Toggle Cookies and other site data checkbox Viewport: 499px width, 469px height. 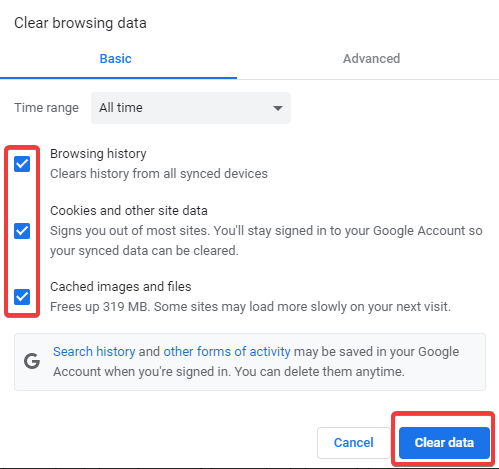tap(22, 231)
